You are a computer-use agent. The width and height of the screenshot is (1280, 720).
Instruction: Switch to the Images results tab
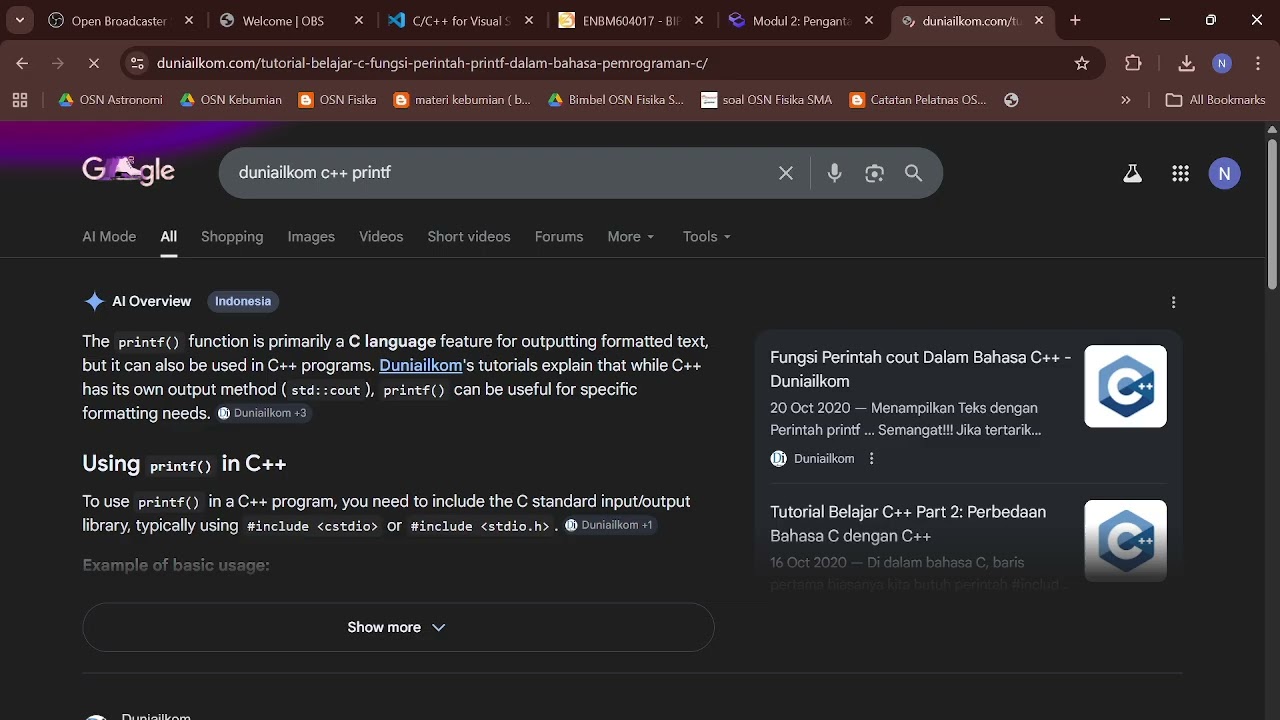click(311, 237)
